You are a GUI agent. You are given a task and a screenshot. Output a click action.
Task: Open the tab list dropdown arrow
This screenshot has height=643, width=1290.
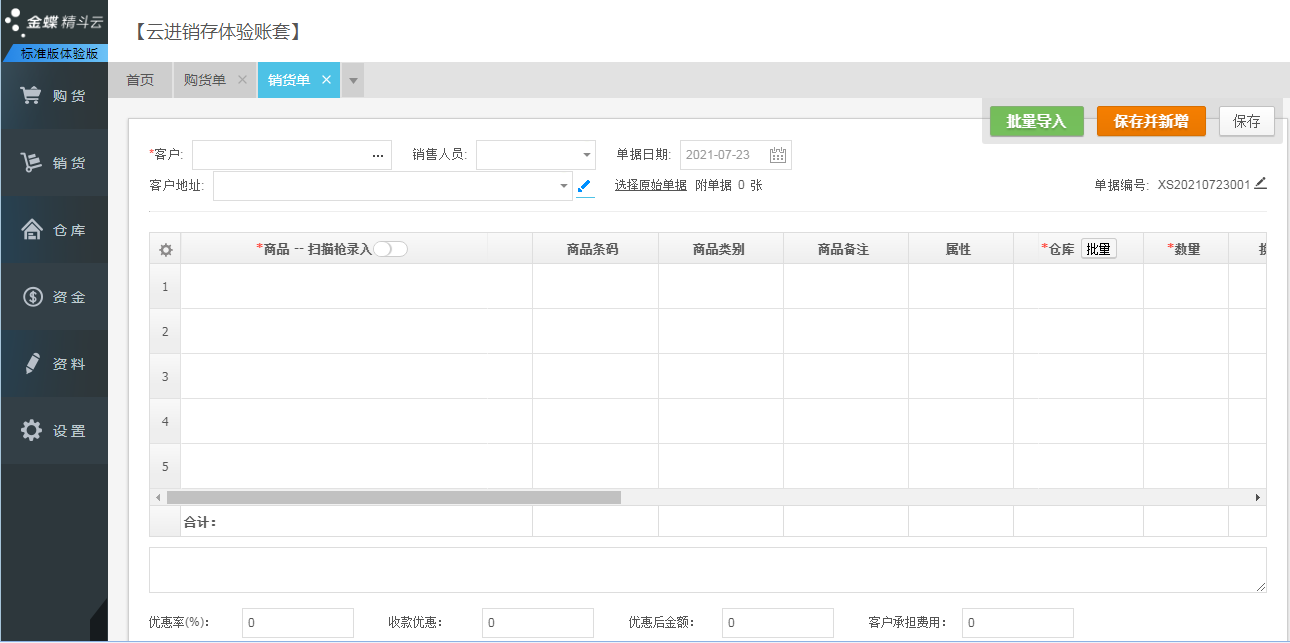pos(353,81)
